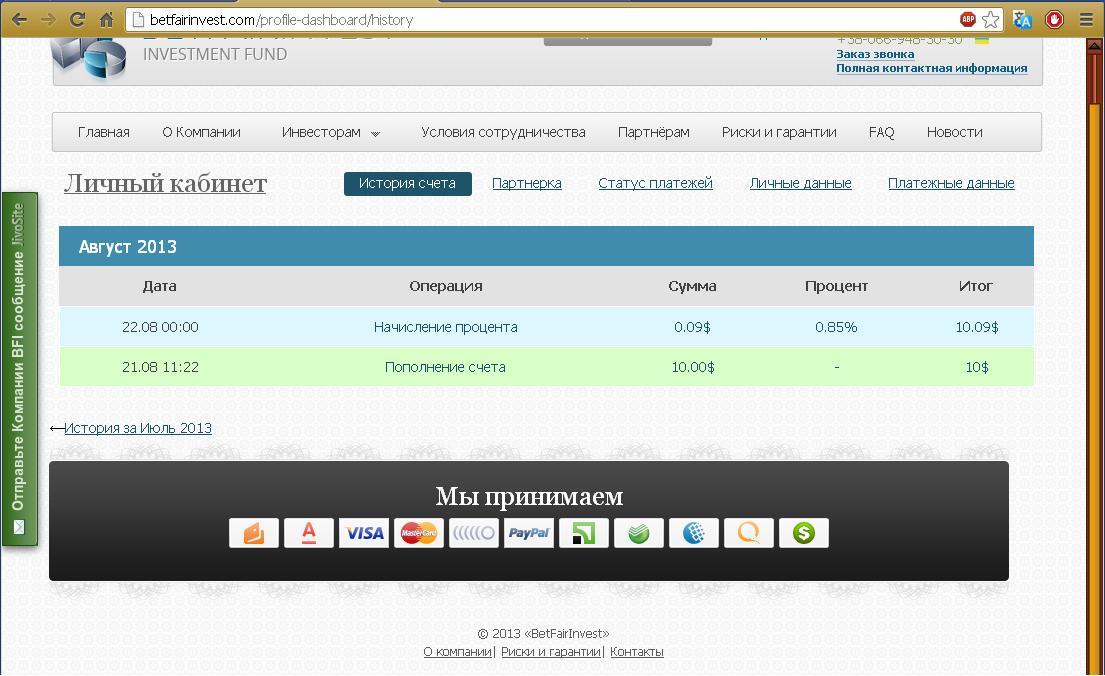Viewport: 1105px width, 676px height.
Task: Open Главная menu item
Action: tap(104, 133)
